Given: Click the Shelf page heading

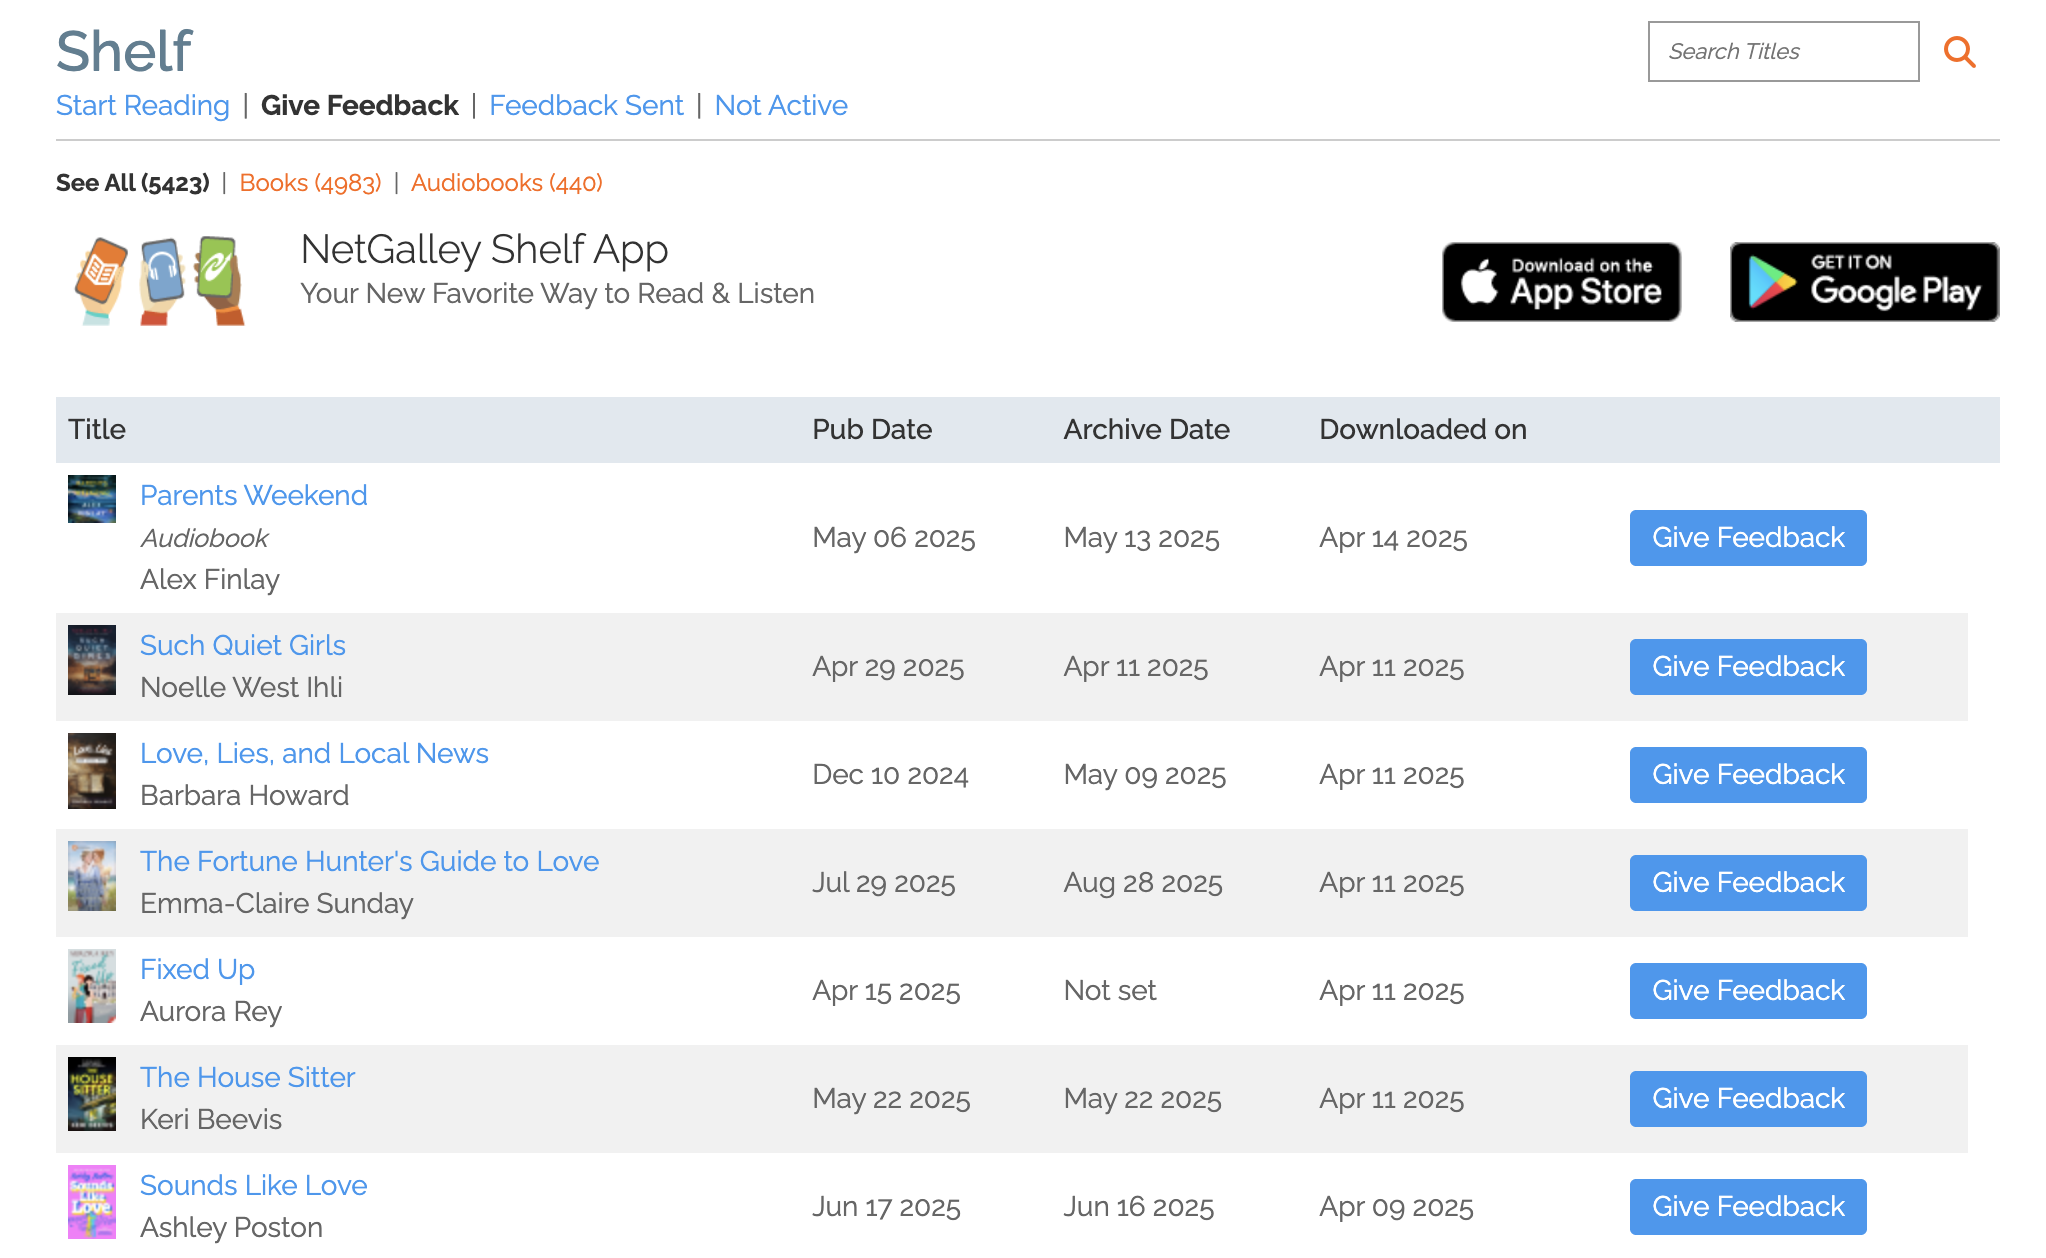Looking at the screenshot, I should click(x=124, y=51).
